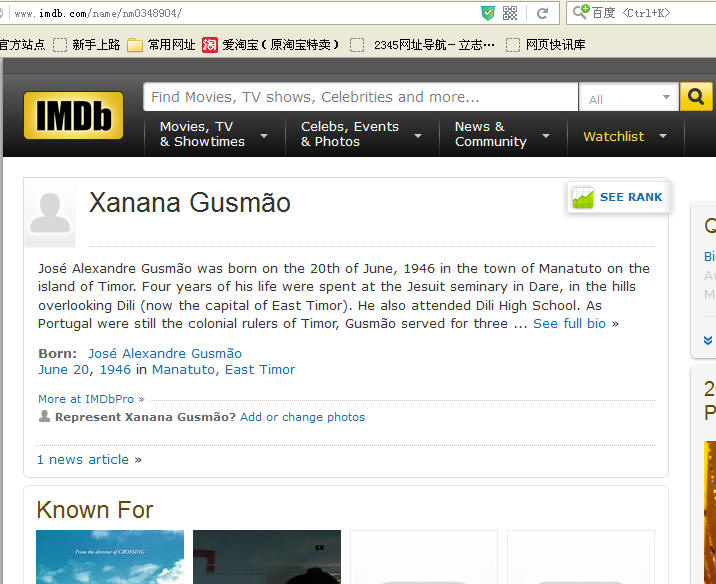This screenshot has width=716, height=584.
Task: Open the All search category dropdown
Action: tap(629, 97)
